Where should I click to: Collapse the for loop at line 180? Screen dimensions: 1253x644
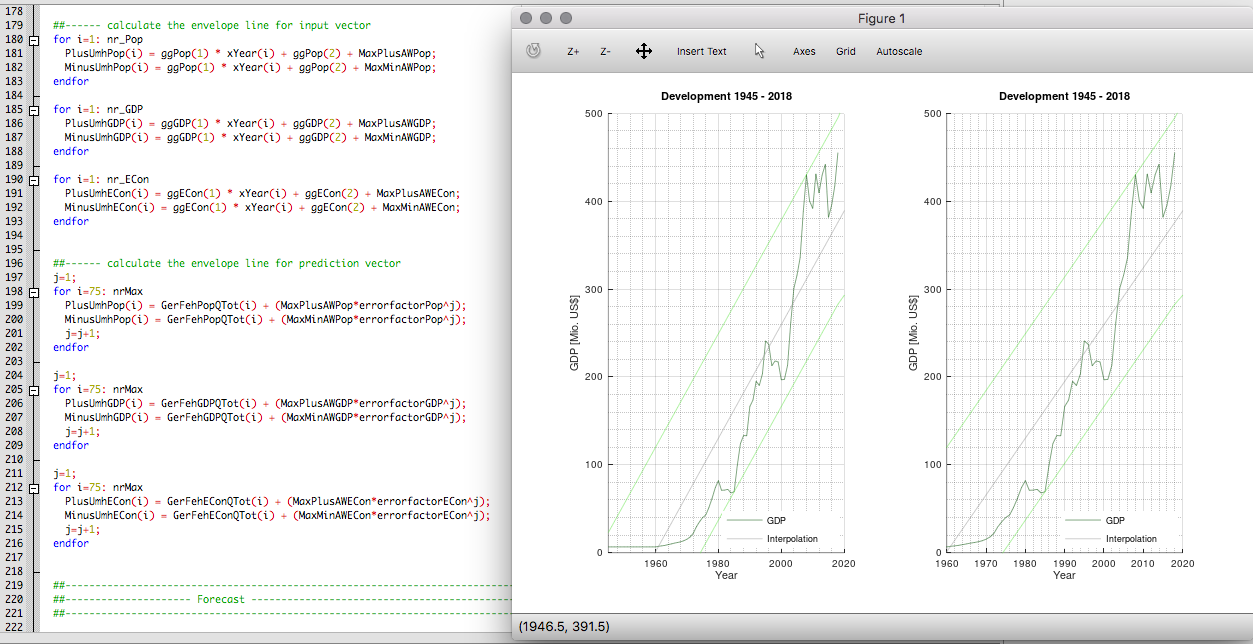34,40
